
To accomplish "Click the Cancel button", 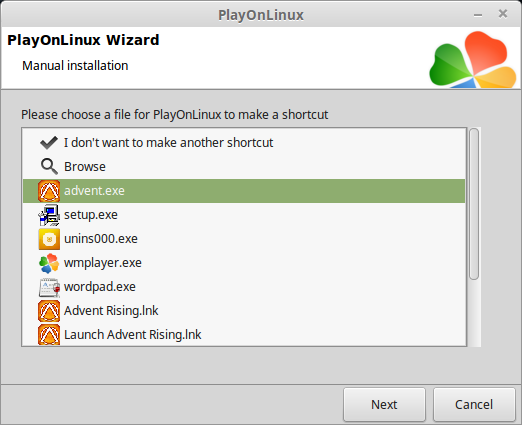I will pyautogui.click(x=474, y=405).
